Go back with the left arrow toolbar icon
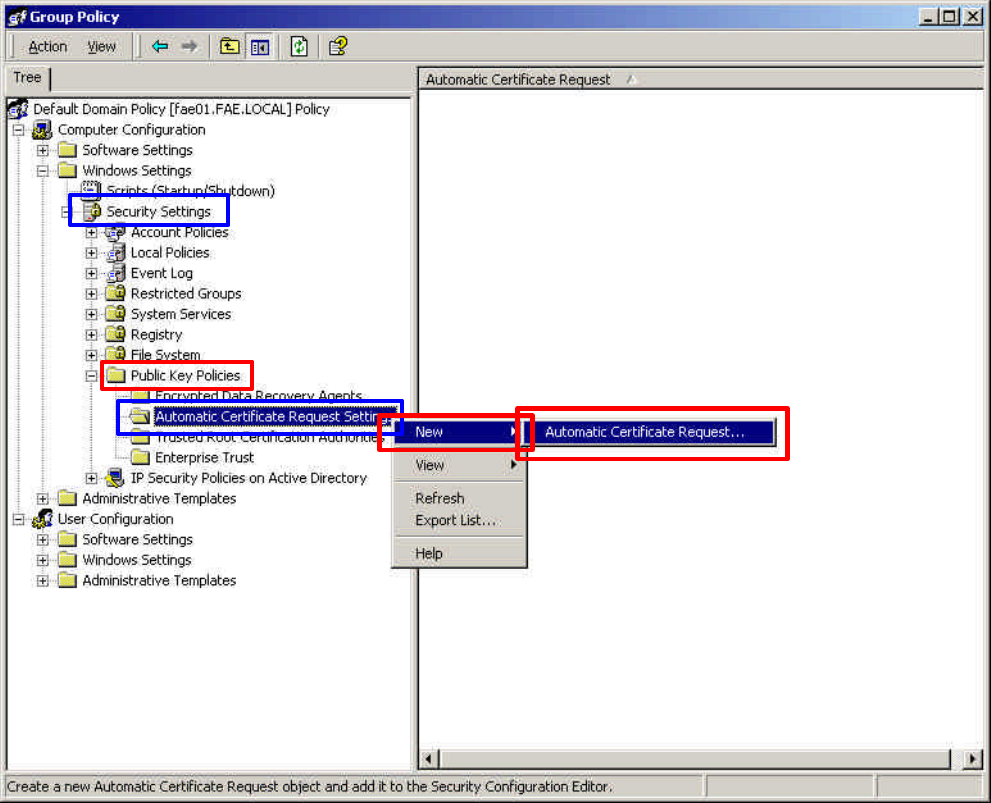This screenshot has width=991, height=803. [x=160, y=46]
